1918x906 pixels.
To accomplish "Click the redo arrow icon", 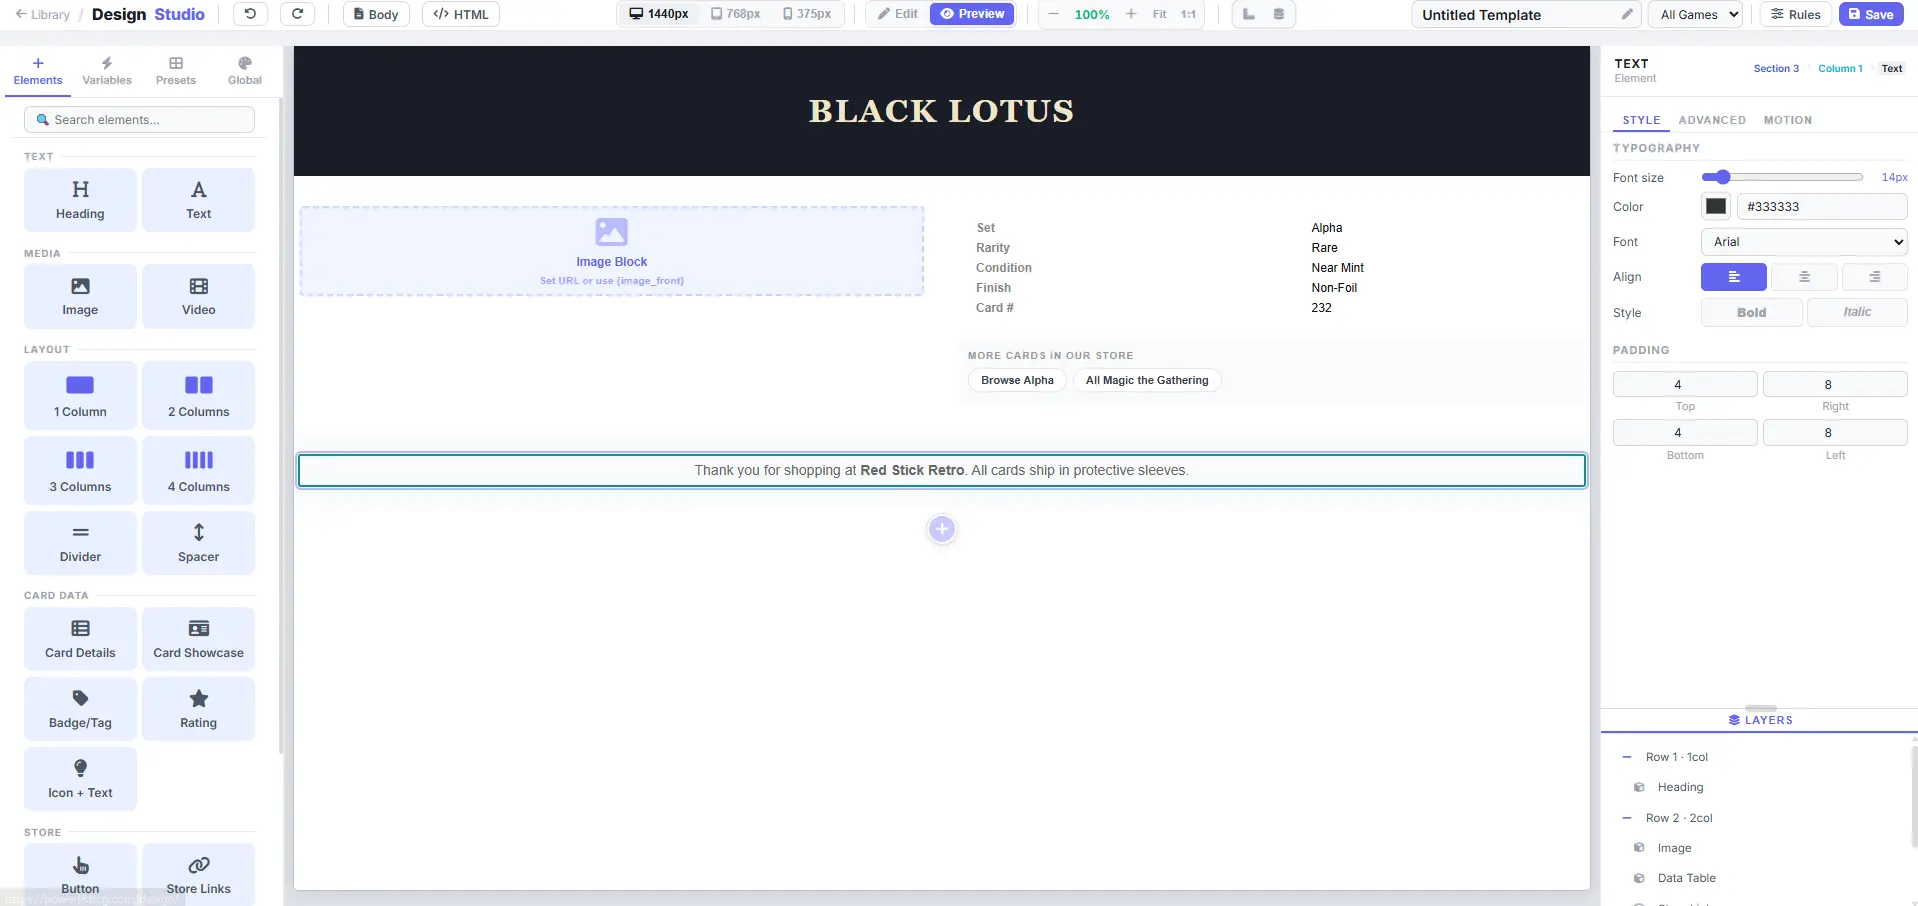I will point(297,14).
